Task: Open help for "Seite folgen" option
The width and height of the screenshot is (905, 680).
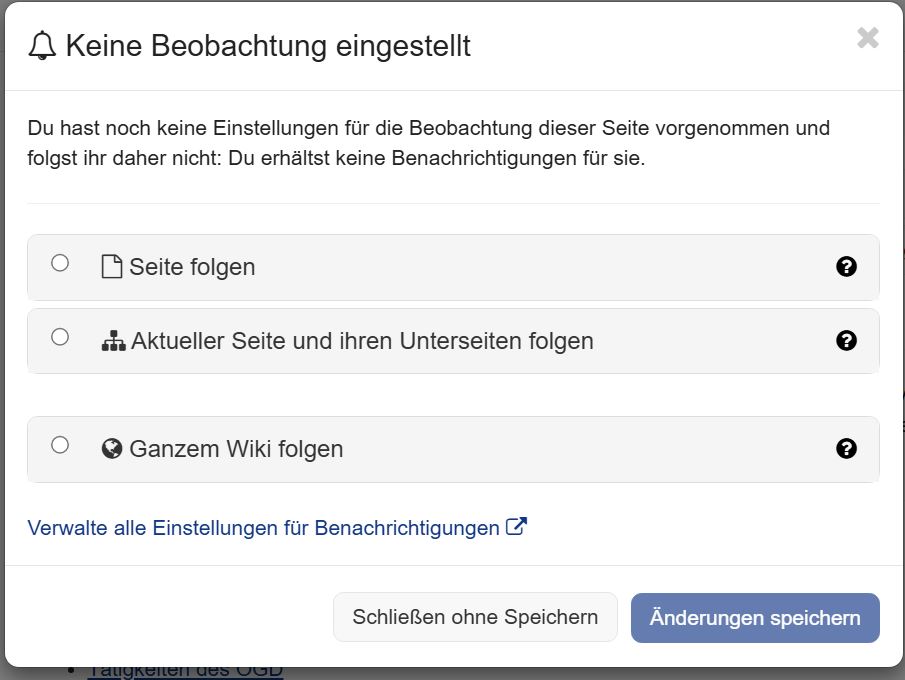Action: point(846,267)
